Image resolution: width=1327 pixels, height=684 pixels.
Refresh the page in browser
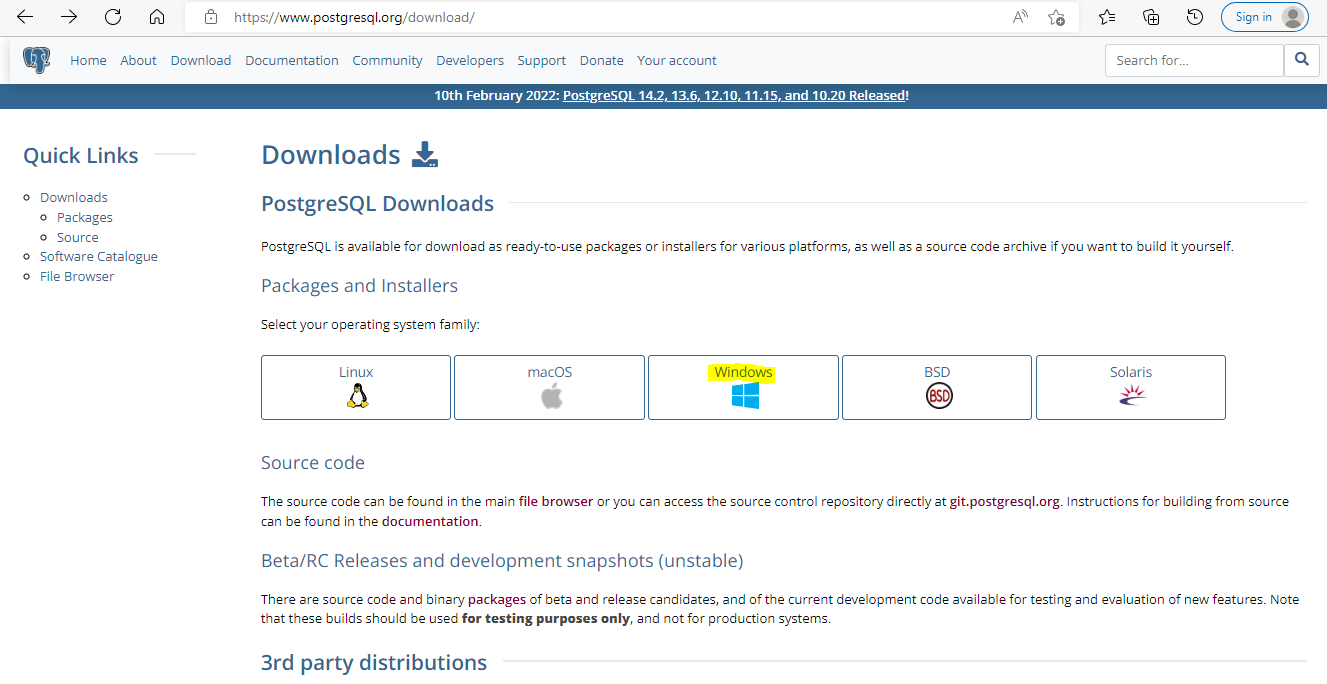[x=113, y=17]
